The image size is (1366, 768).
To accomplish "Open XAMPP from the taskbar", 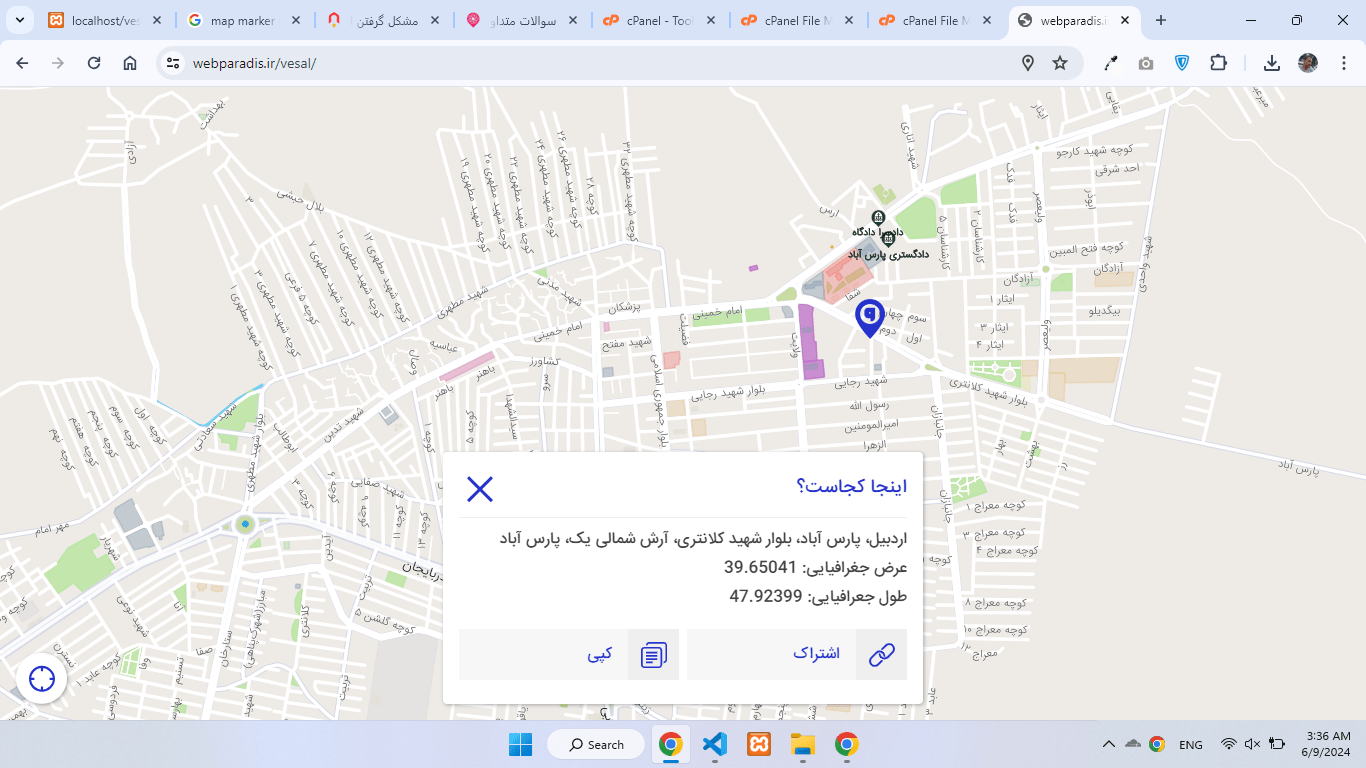I will (x=758, y=744).
